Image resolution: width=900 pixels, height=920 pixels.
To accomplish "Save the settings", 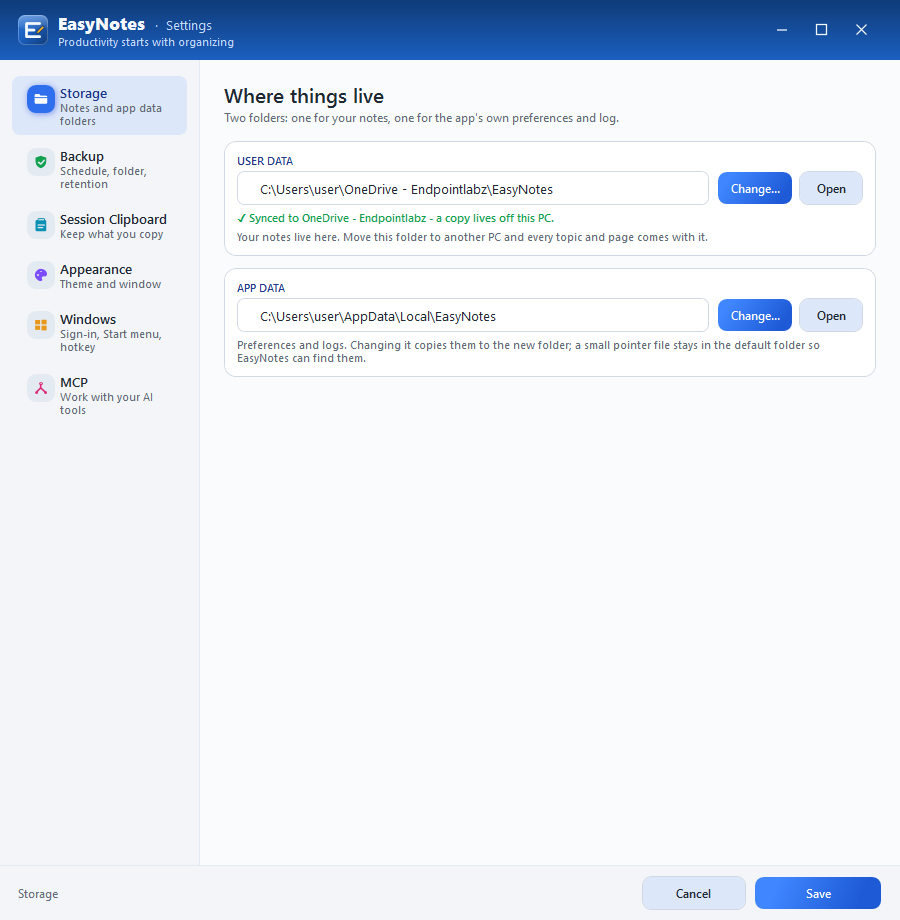I will click(818, 893).
